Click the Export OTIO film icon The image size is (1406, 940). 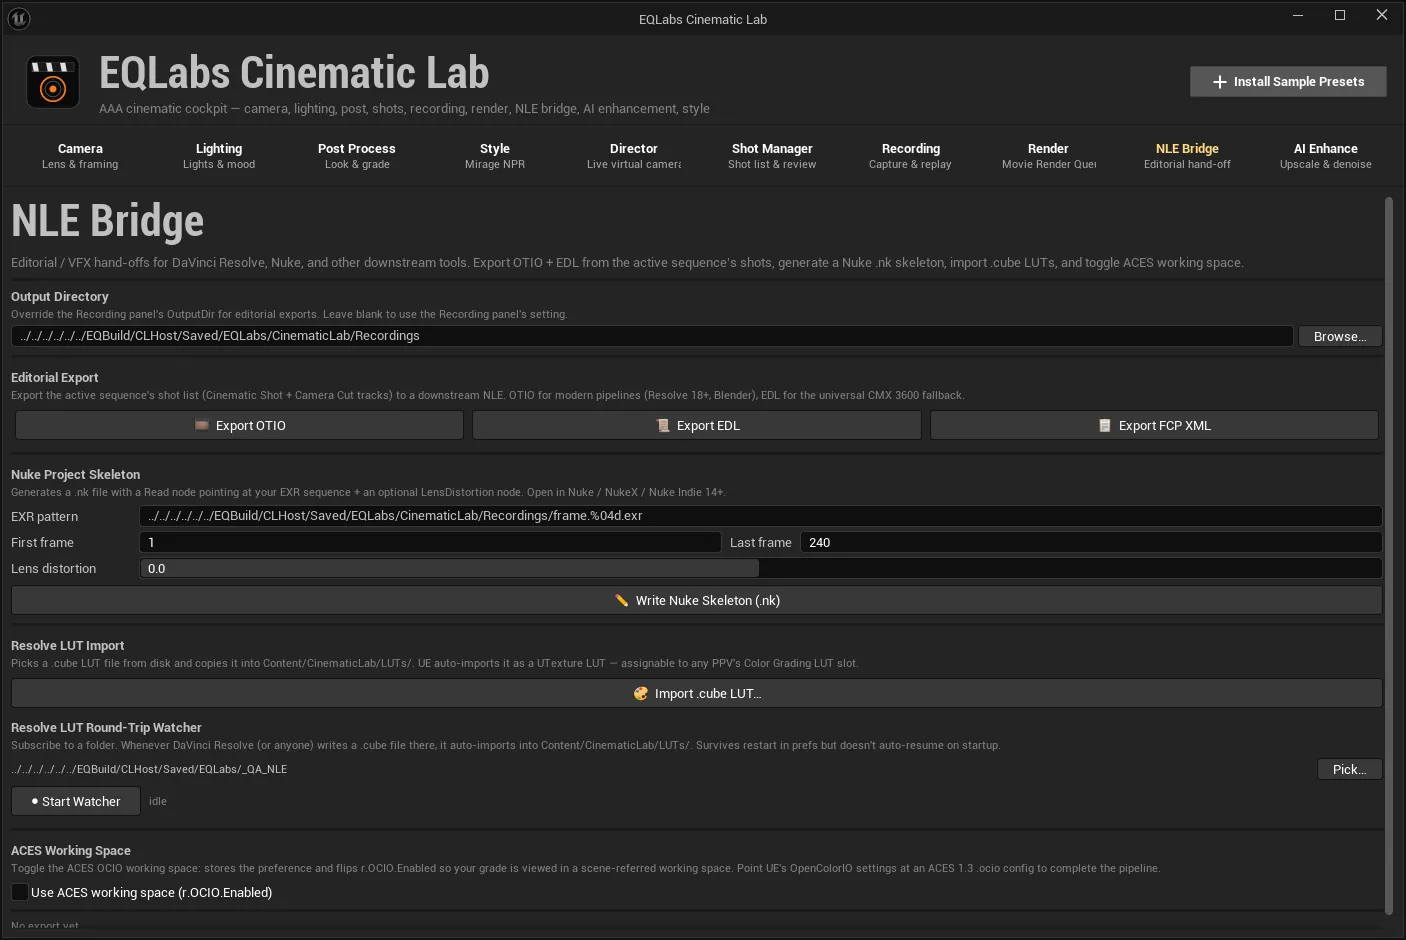coord(202,425)
